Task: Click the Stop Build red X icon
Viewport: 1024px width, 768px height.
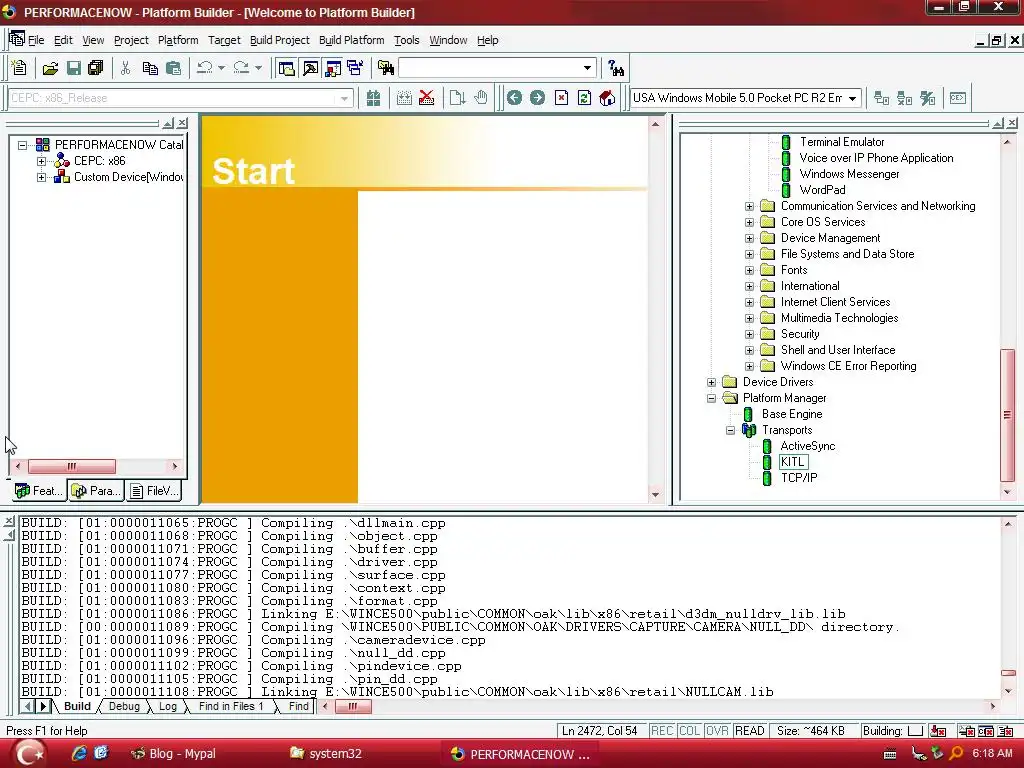Action: click(x=426, y=98)
